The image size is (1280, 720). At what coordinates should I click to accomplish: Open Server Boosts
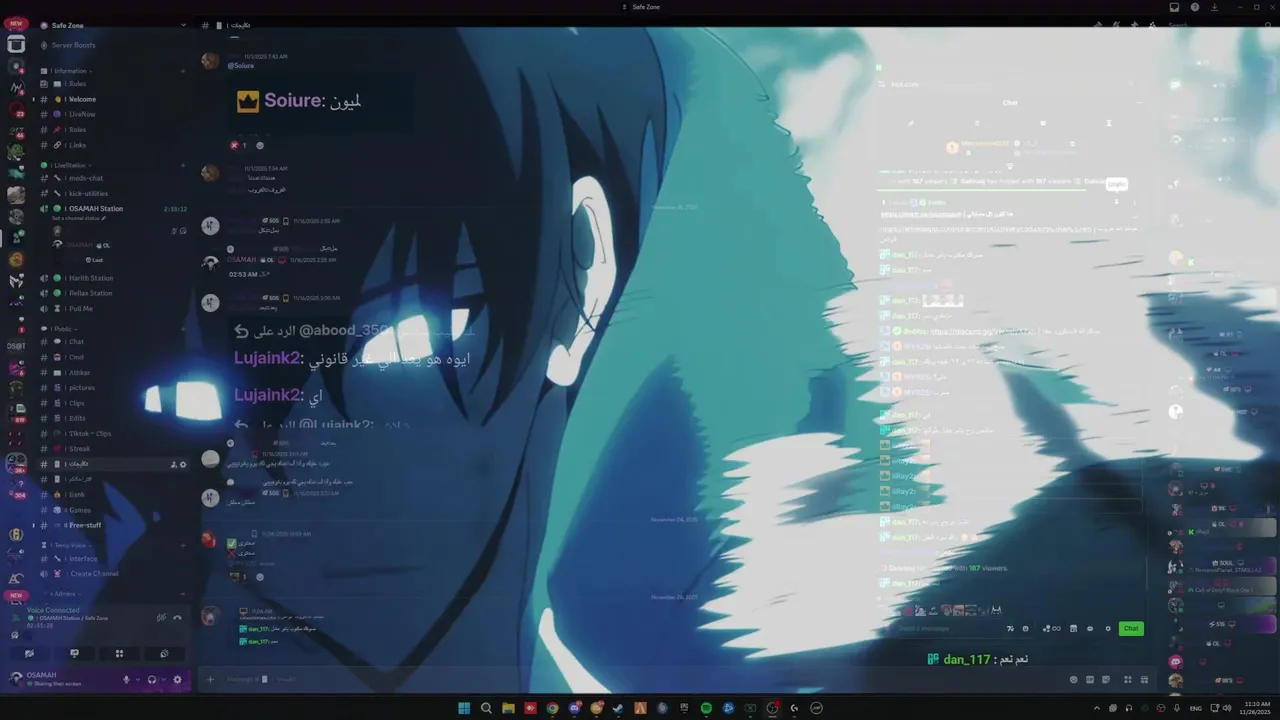68,45
